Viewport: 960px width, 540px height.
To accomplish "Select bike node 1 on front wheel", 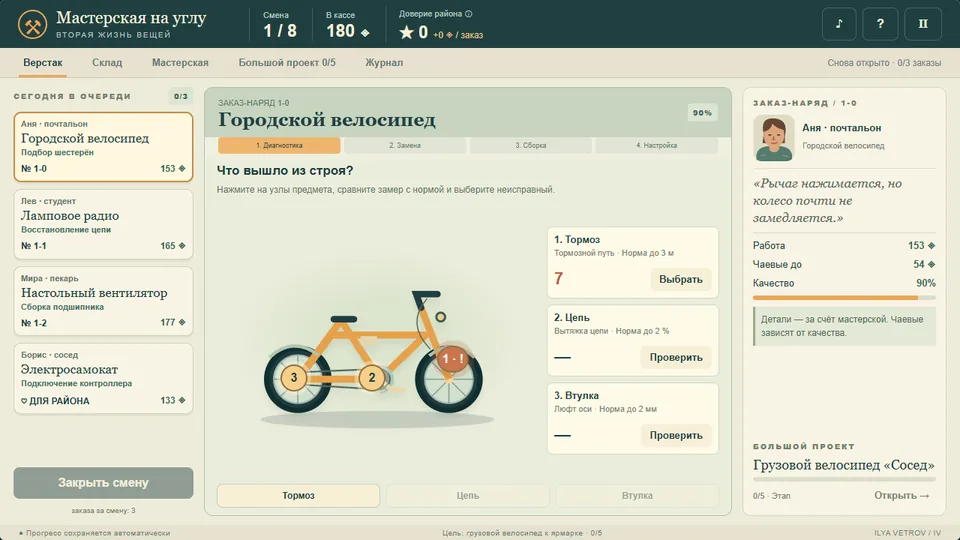I will [x=452, y=359].
